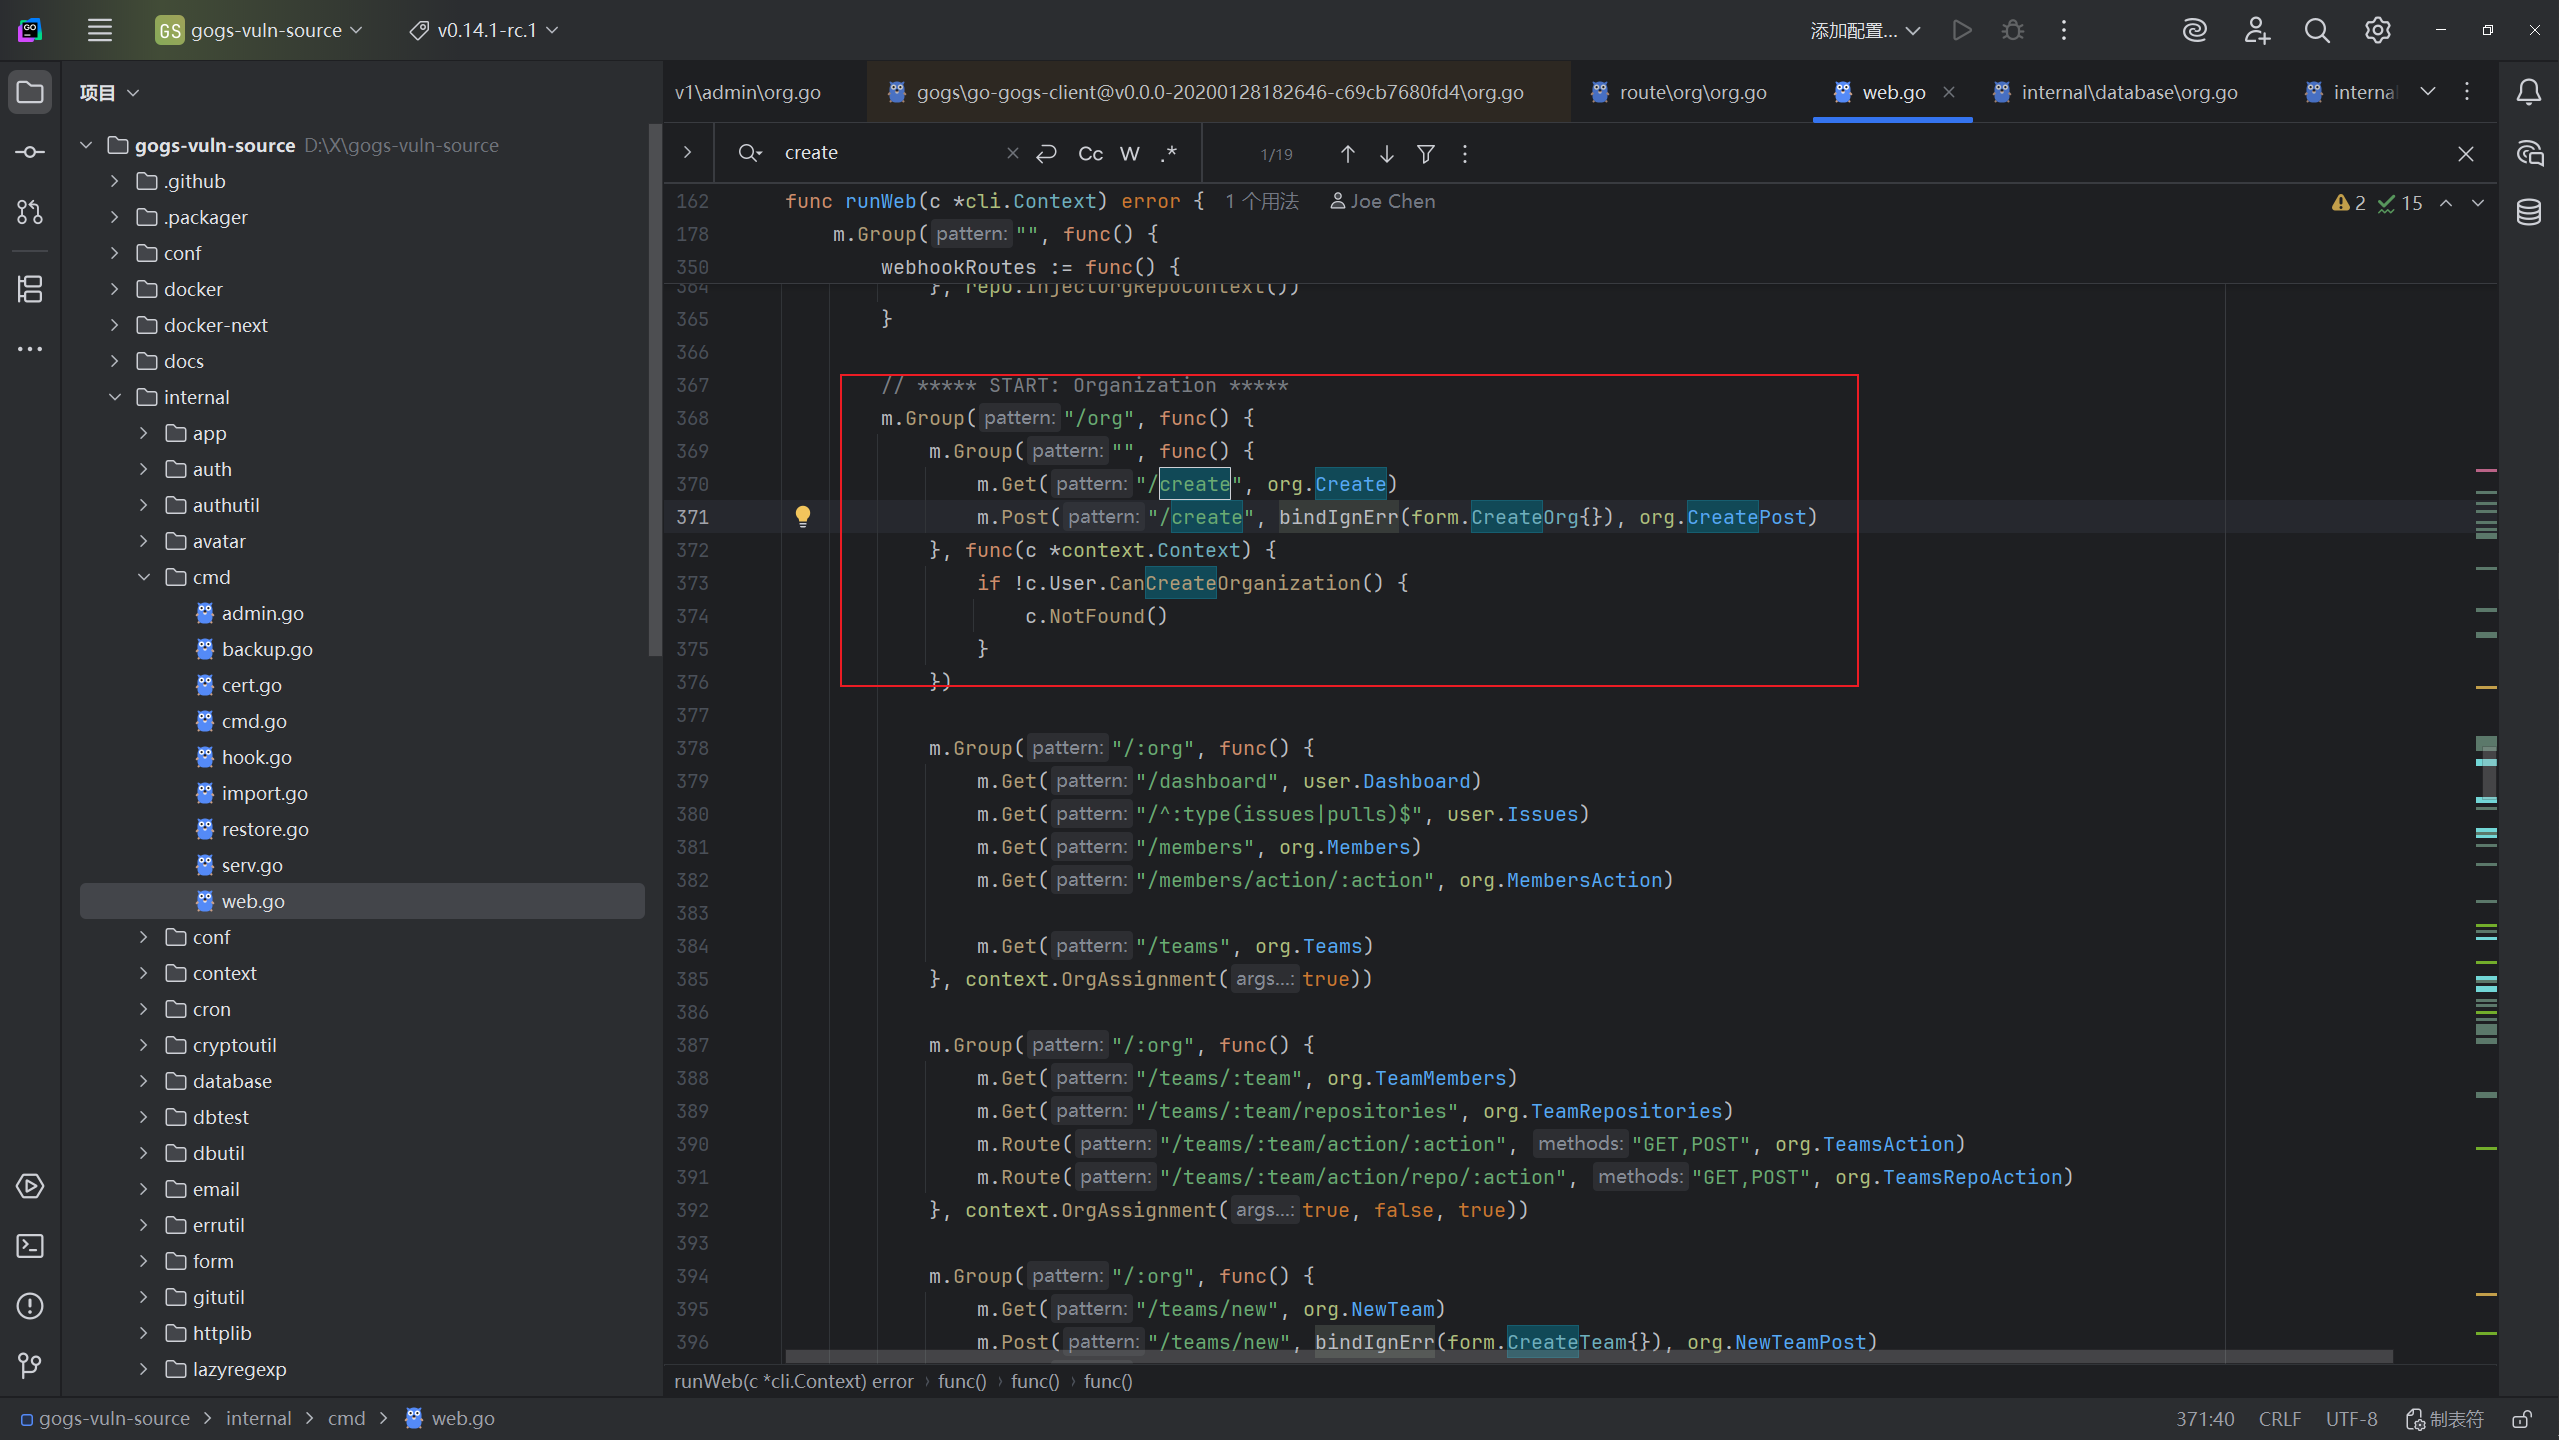Click the intention light bulb on line 371
The height and width of the screenshot is (1440, 2559).
click(x=803, y=516)
